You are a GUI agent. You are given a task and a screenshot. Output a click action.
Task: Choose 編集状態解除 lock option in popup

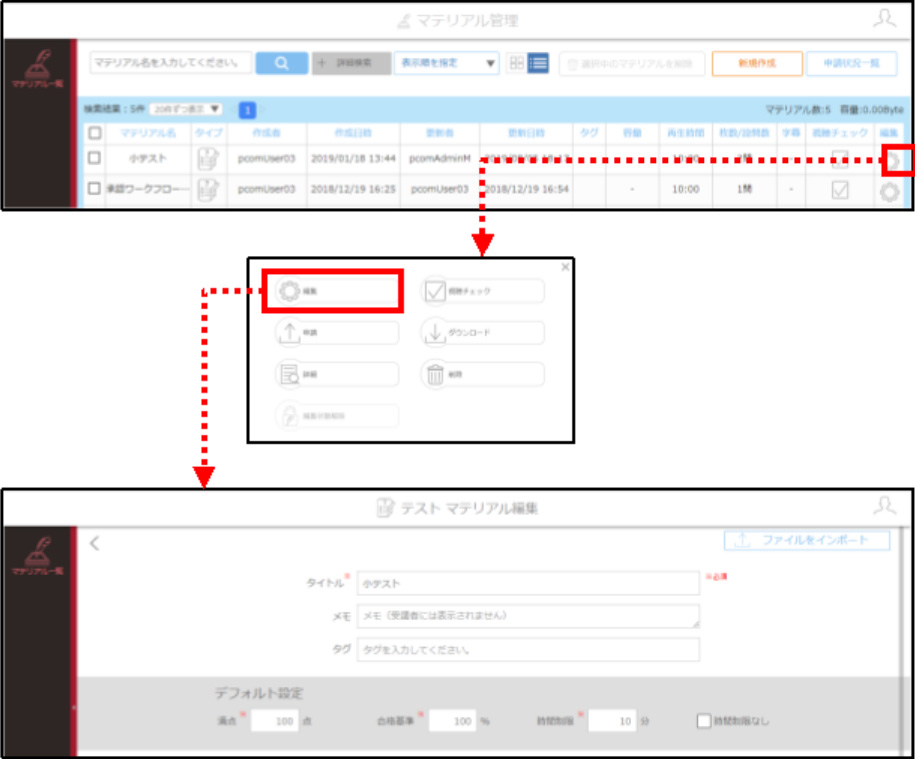click(x=337, y=416)
